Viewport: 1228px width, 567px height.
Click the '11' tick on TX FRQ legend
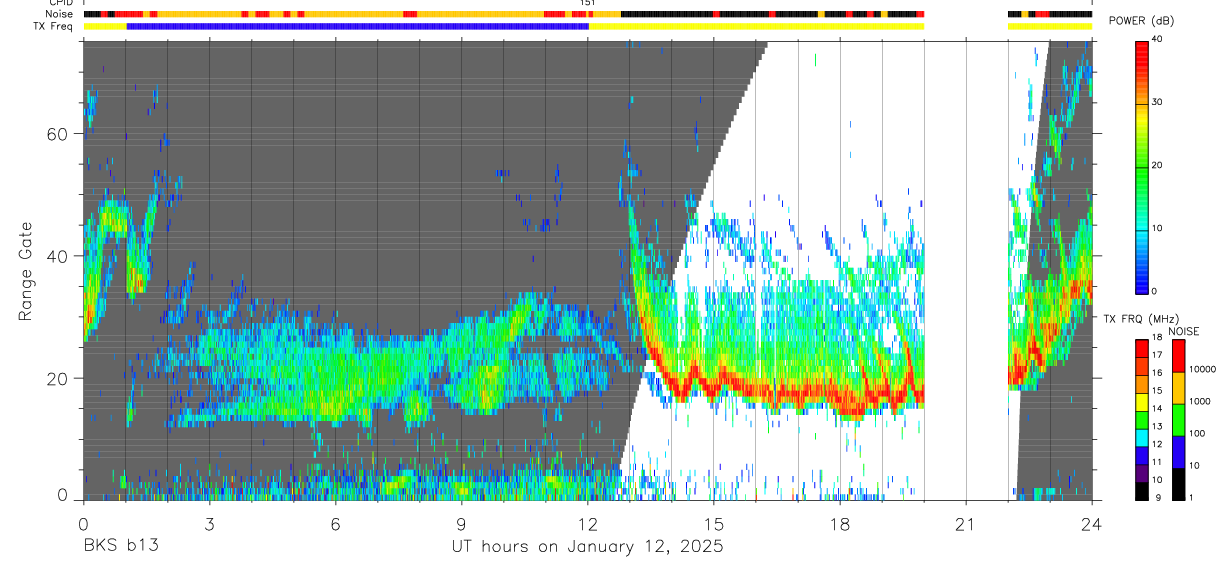(1159, 462)
